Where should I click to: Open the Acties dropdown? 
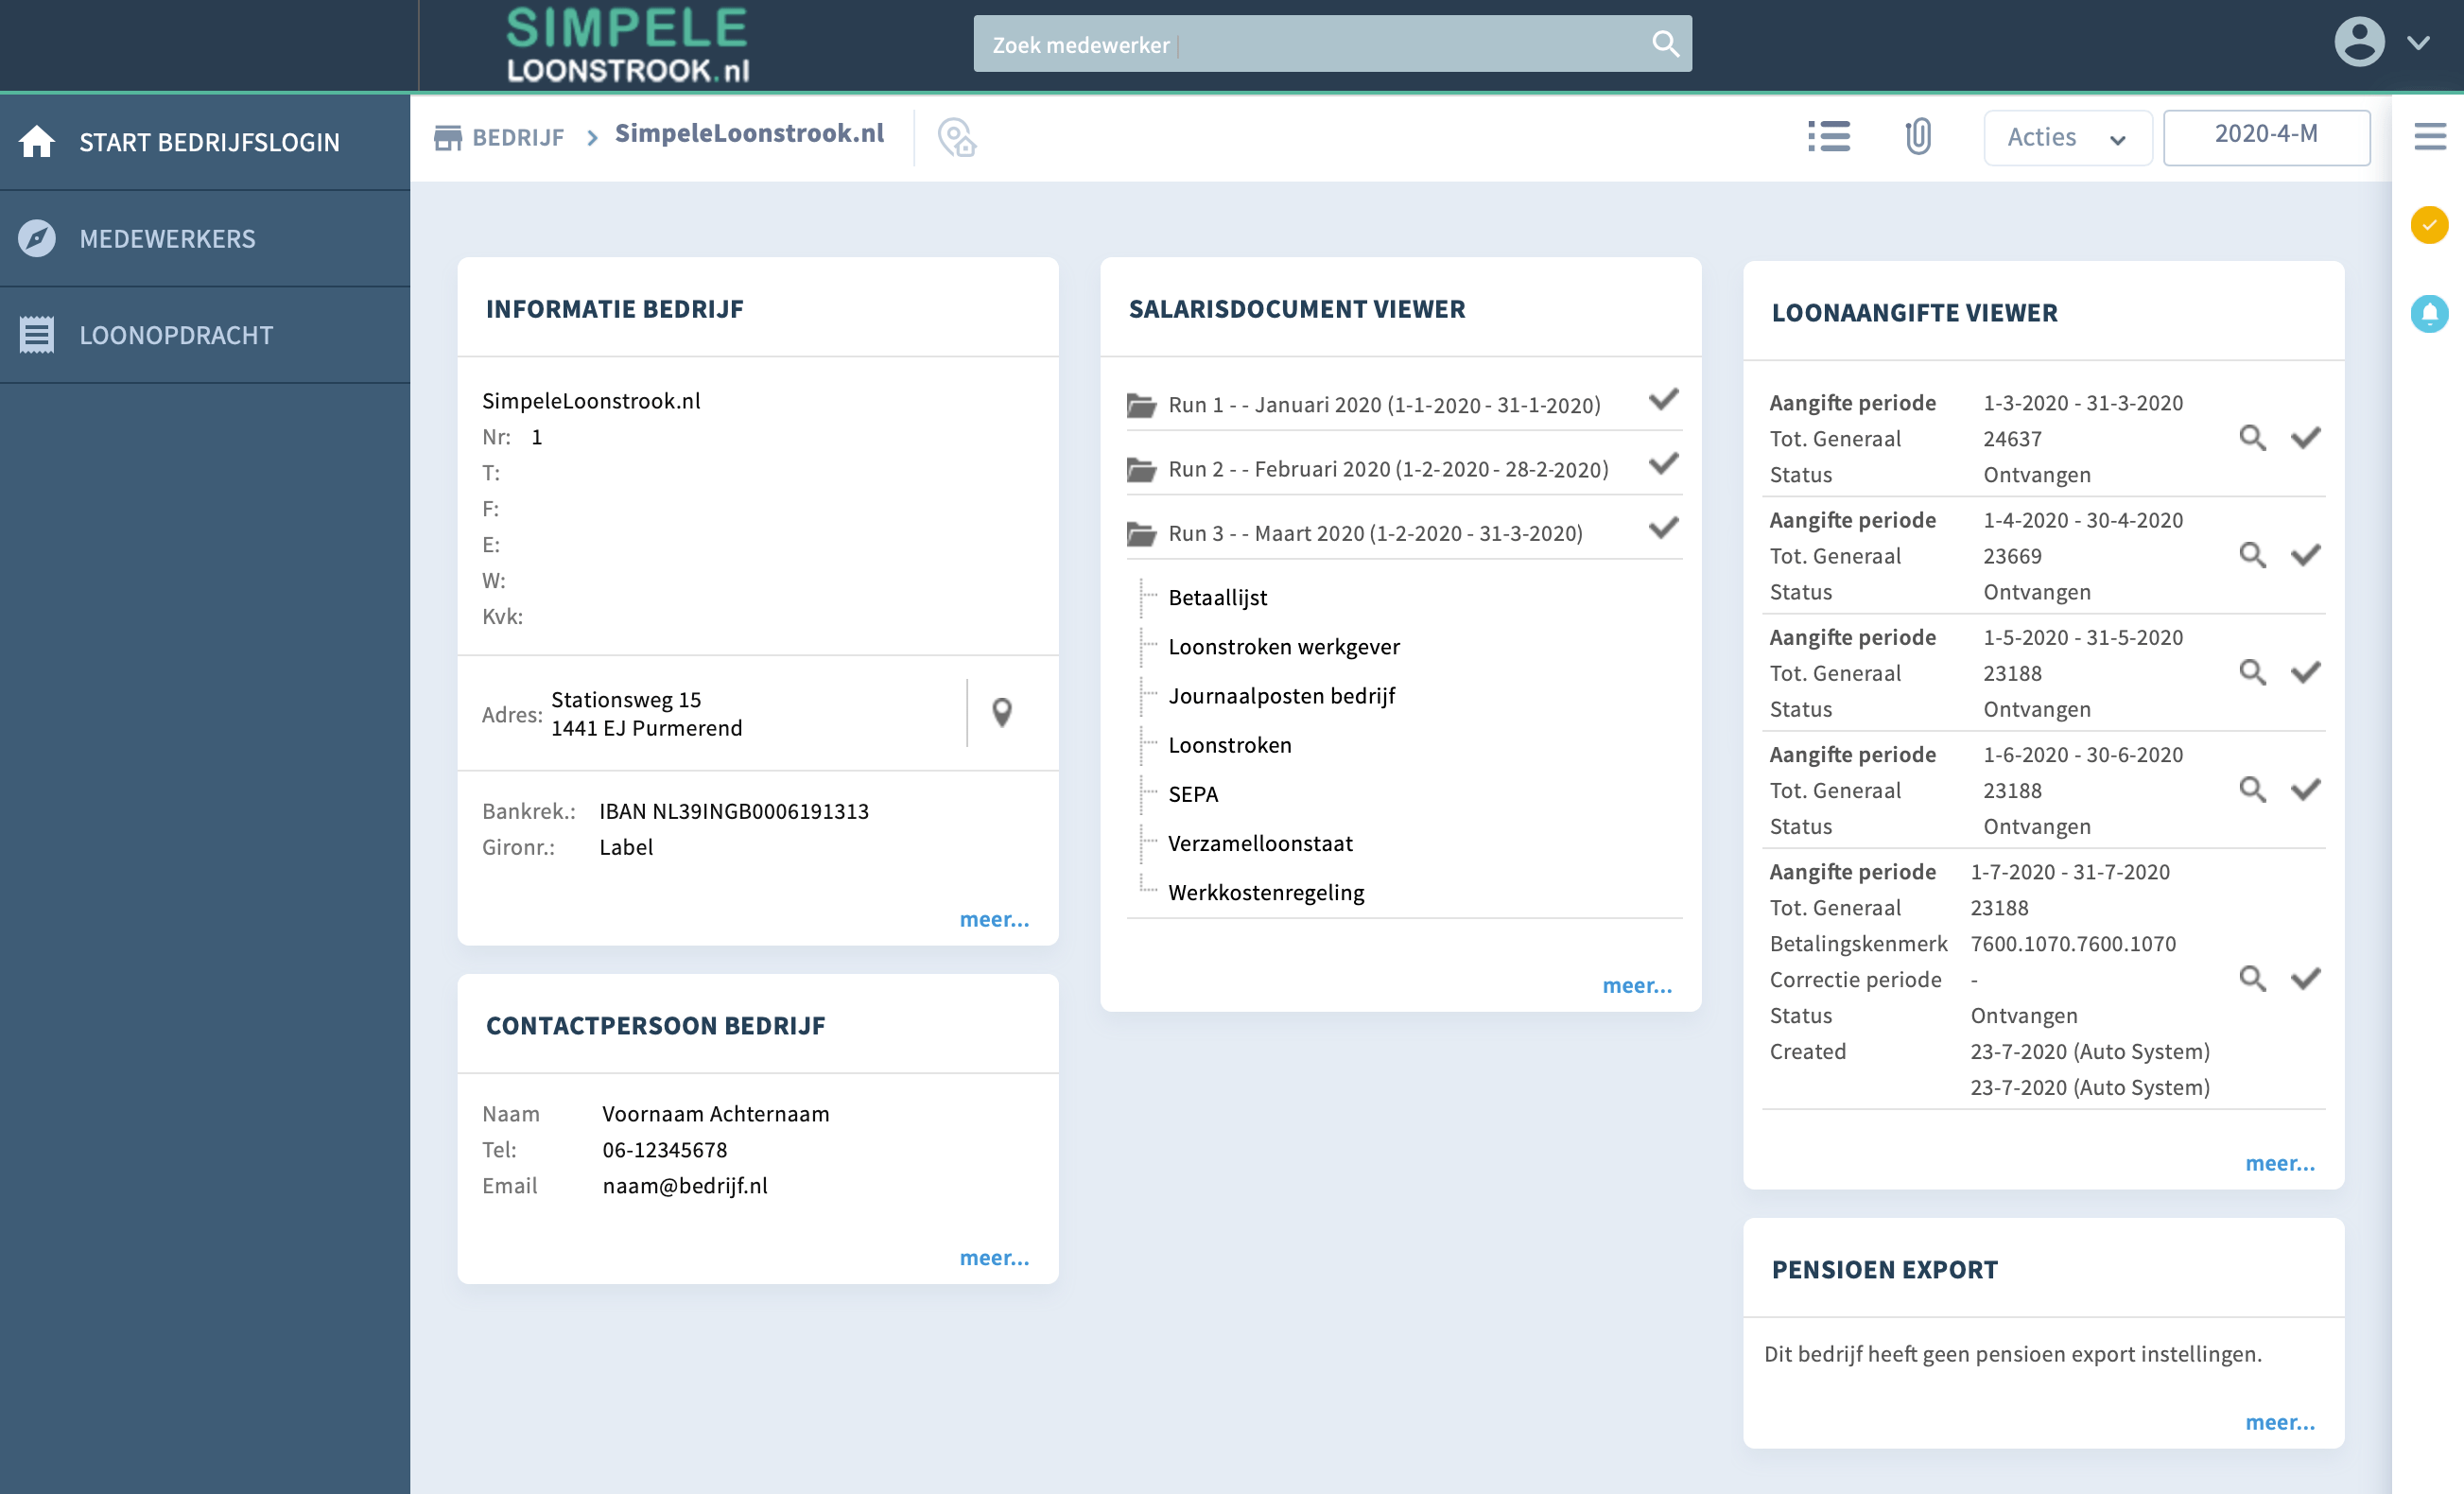(2066, 138)
